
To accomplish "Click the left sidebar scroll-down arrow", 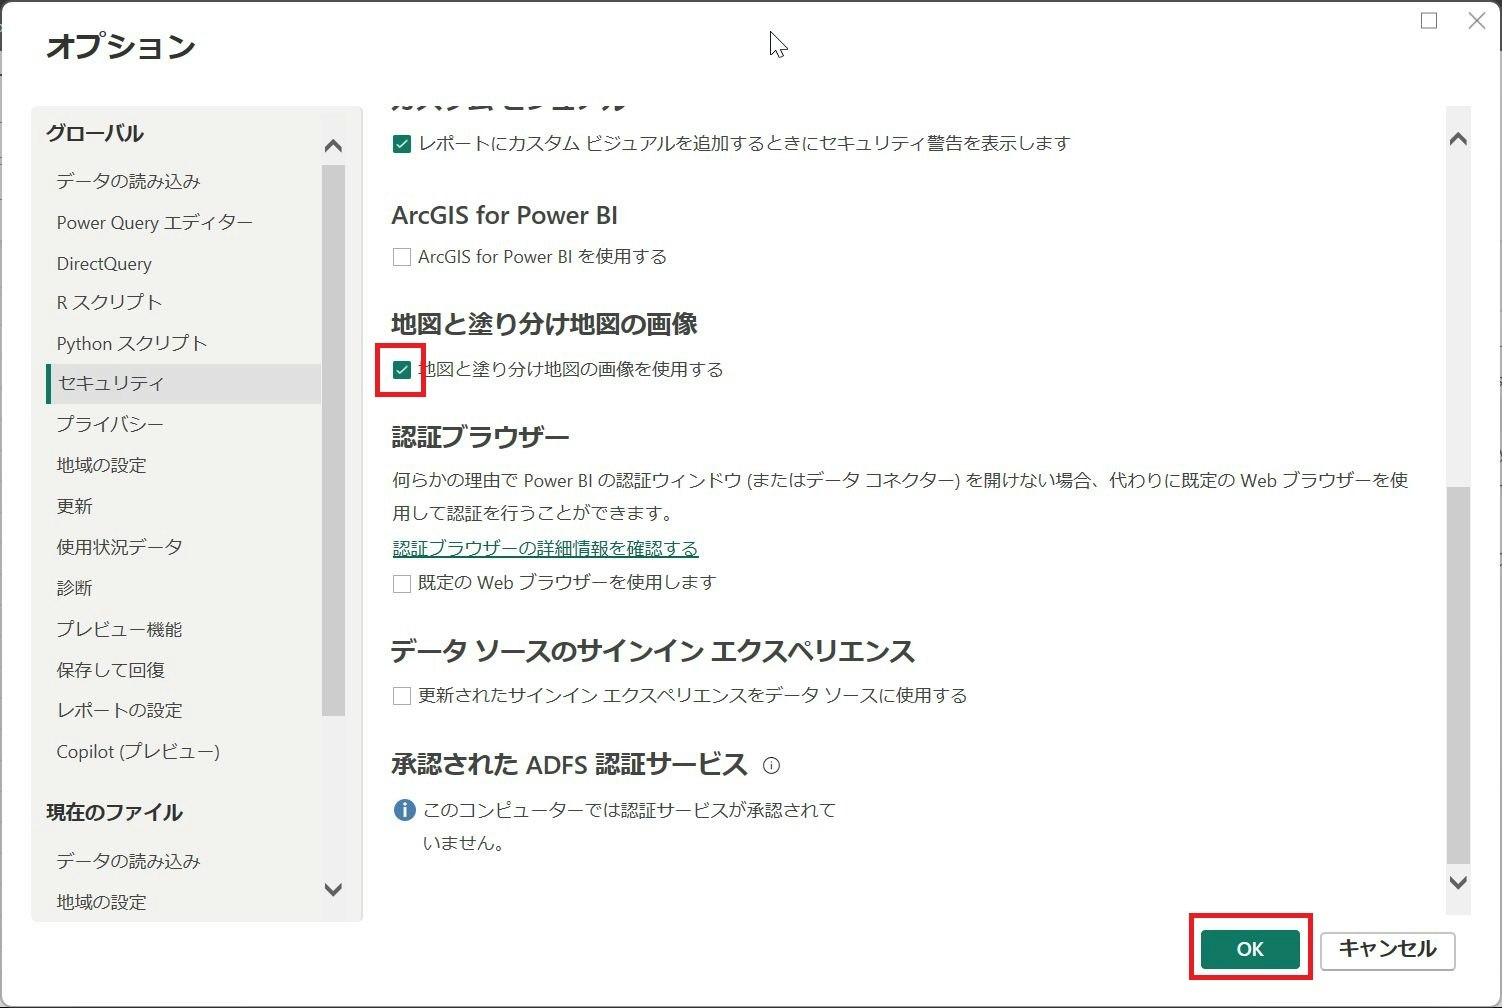I will tap(333, 889).
